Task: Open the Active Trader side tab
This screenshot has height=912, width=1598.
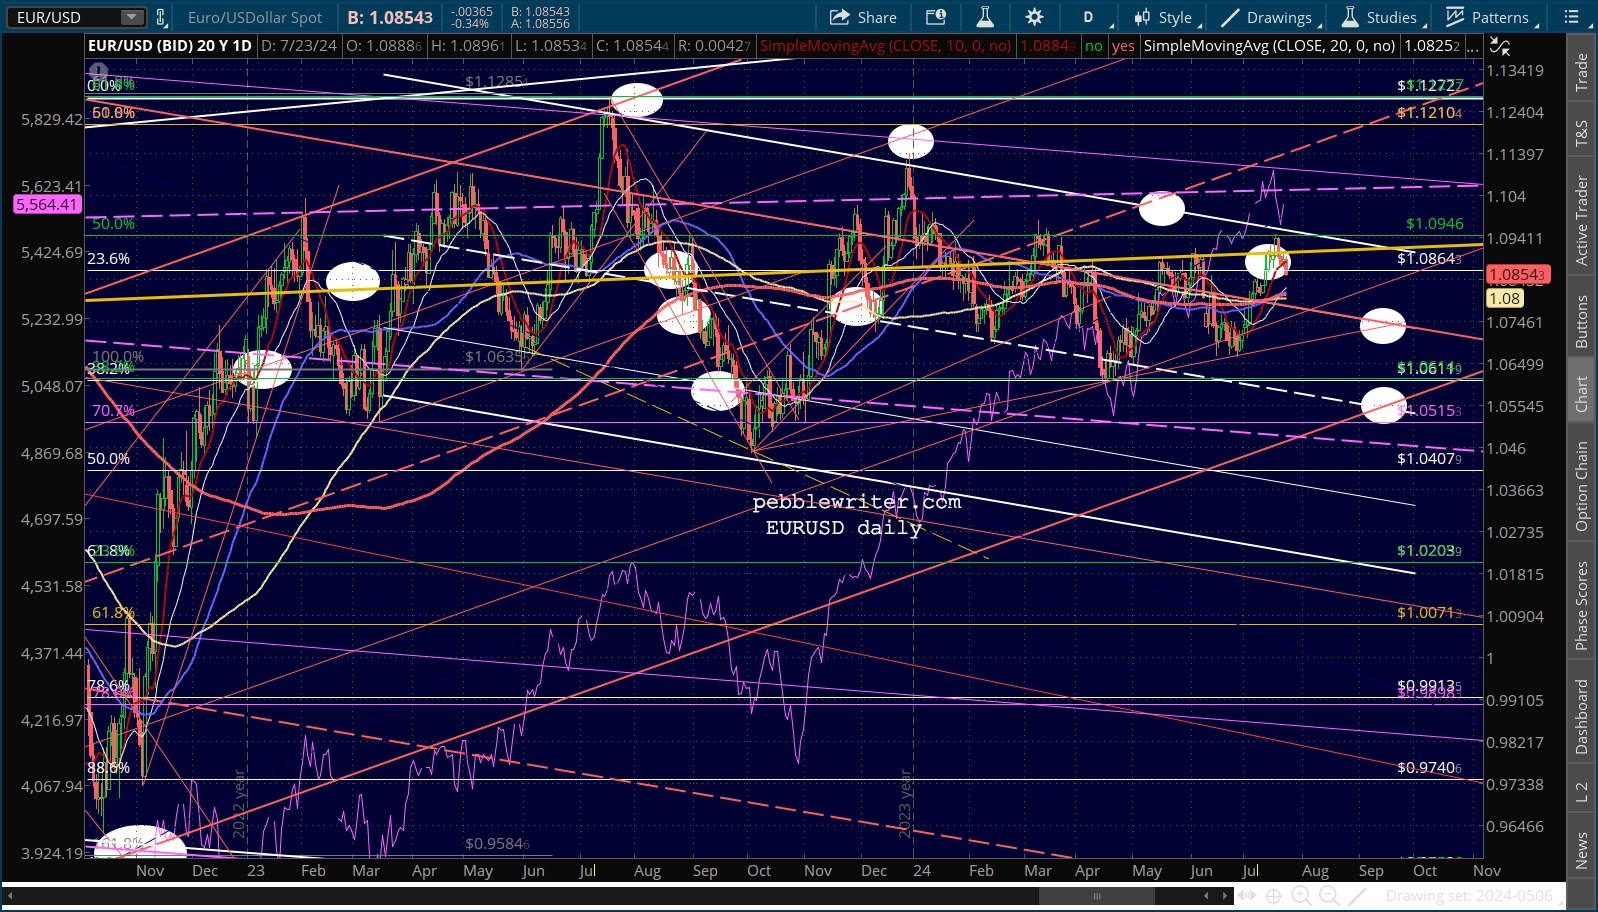Action: [1581, 220]
